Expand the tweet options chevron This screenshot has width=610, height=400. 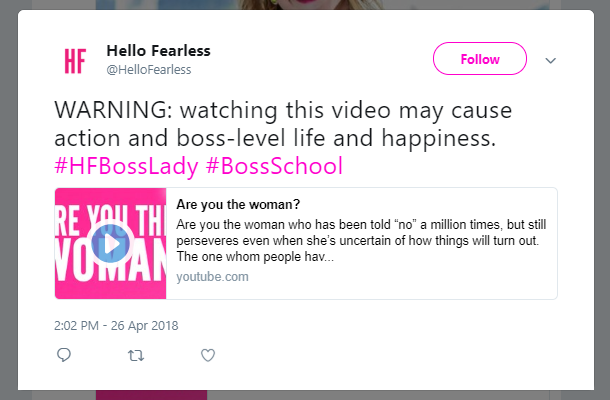pos(550,60)
